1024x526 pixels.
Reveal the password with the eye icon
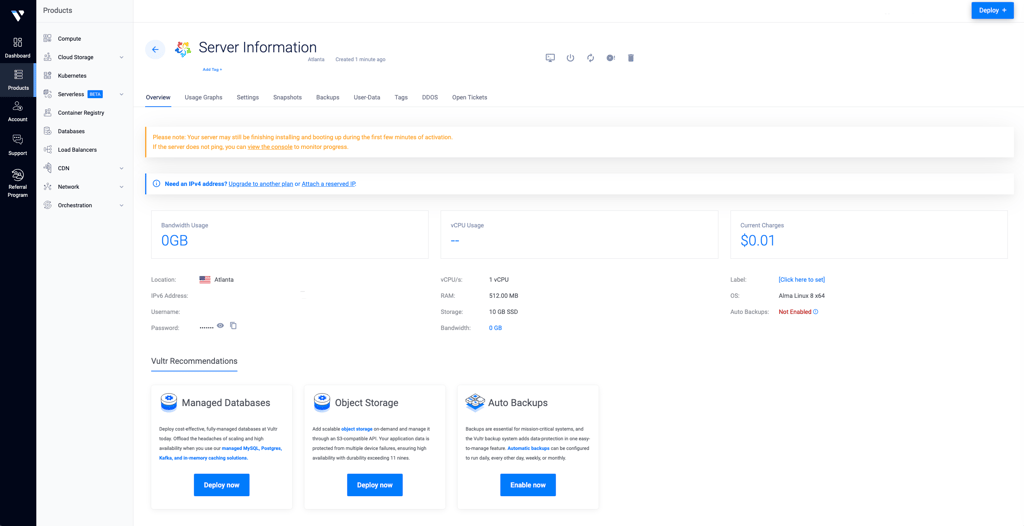click(221, 325)
